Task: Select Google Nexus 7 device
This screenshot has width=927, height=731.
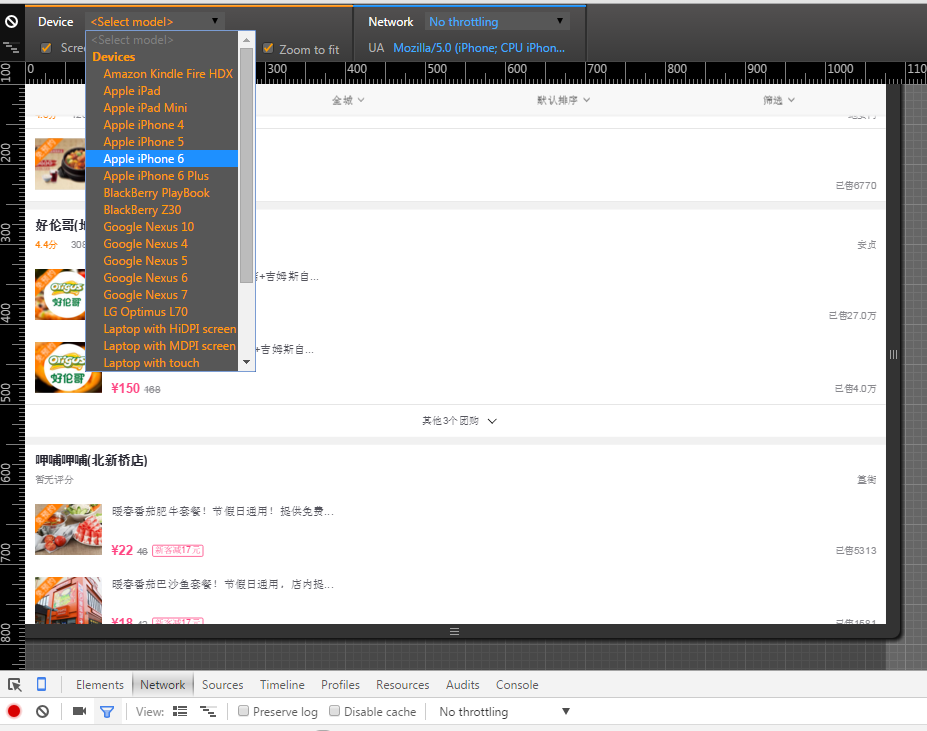Action: [162, 295]
